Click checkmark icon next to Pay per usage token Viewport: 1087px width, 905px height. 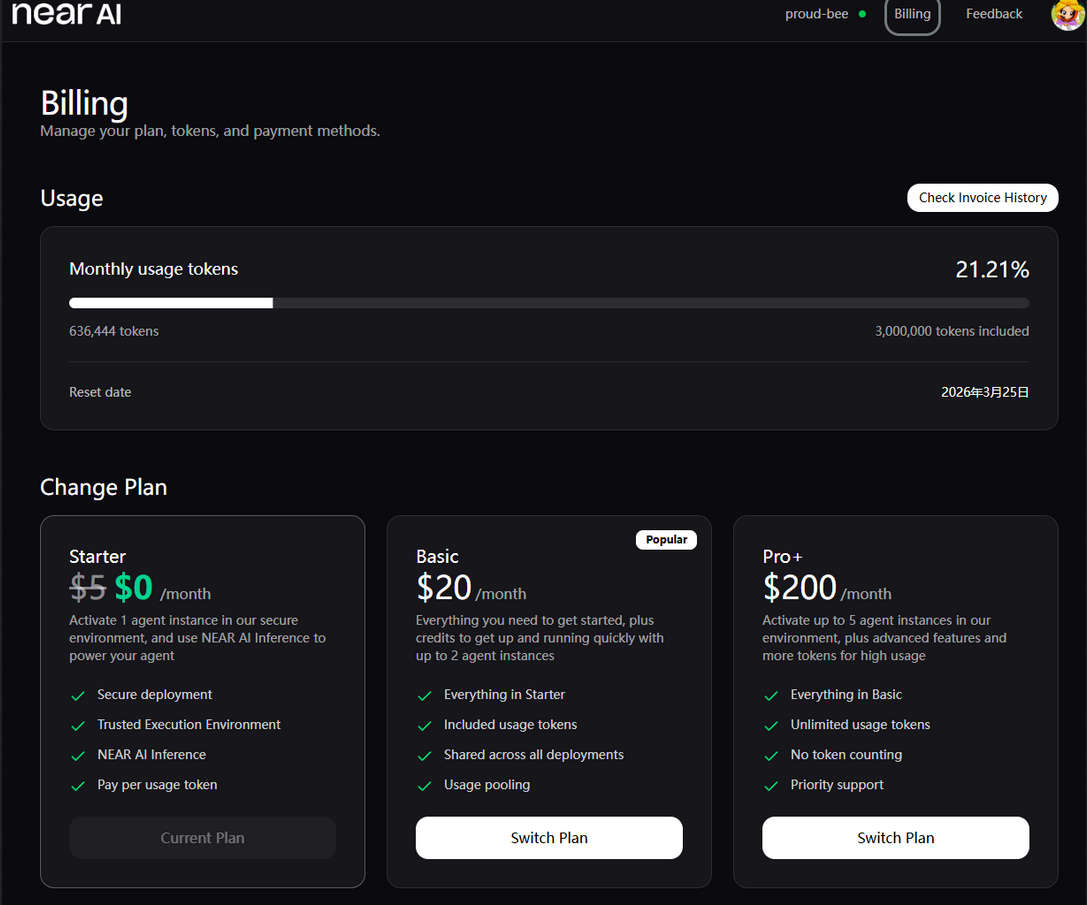(78, 786)
